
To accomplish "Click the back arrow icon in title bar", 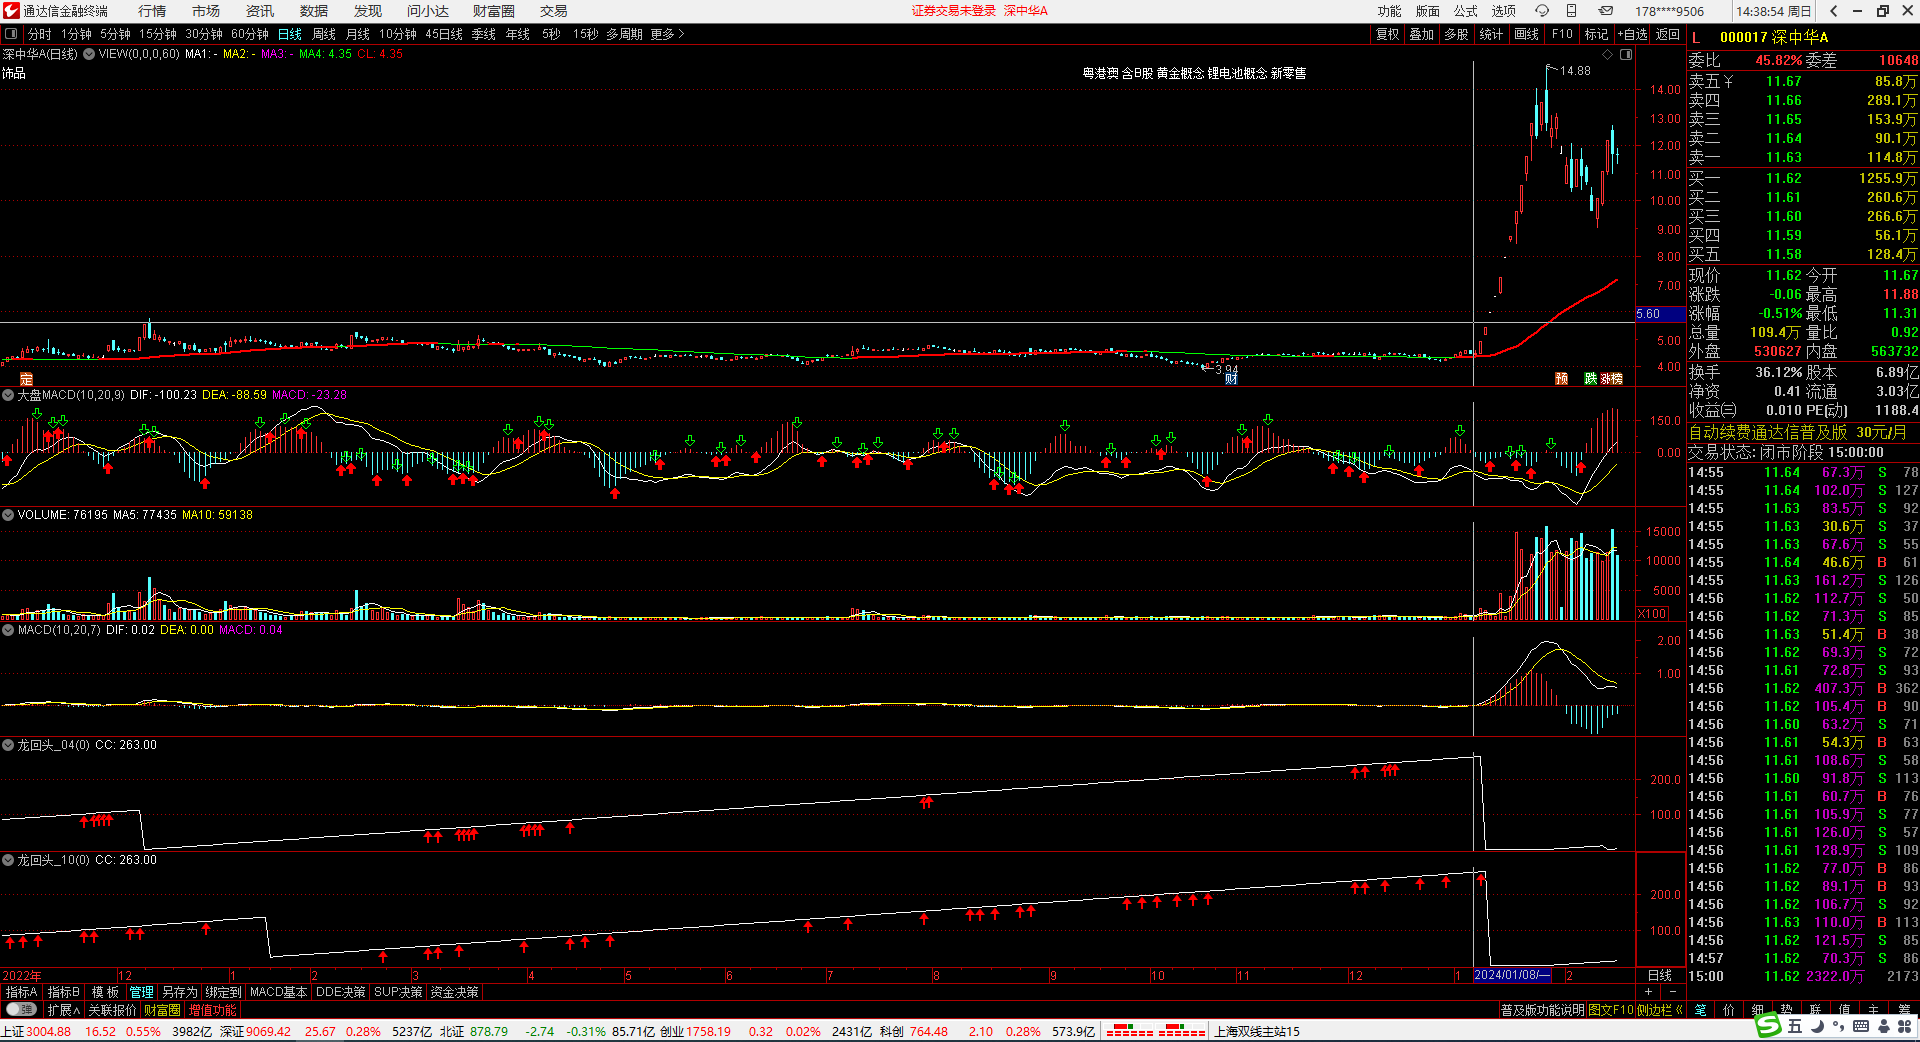I will [1833, 11].
